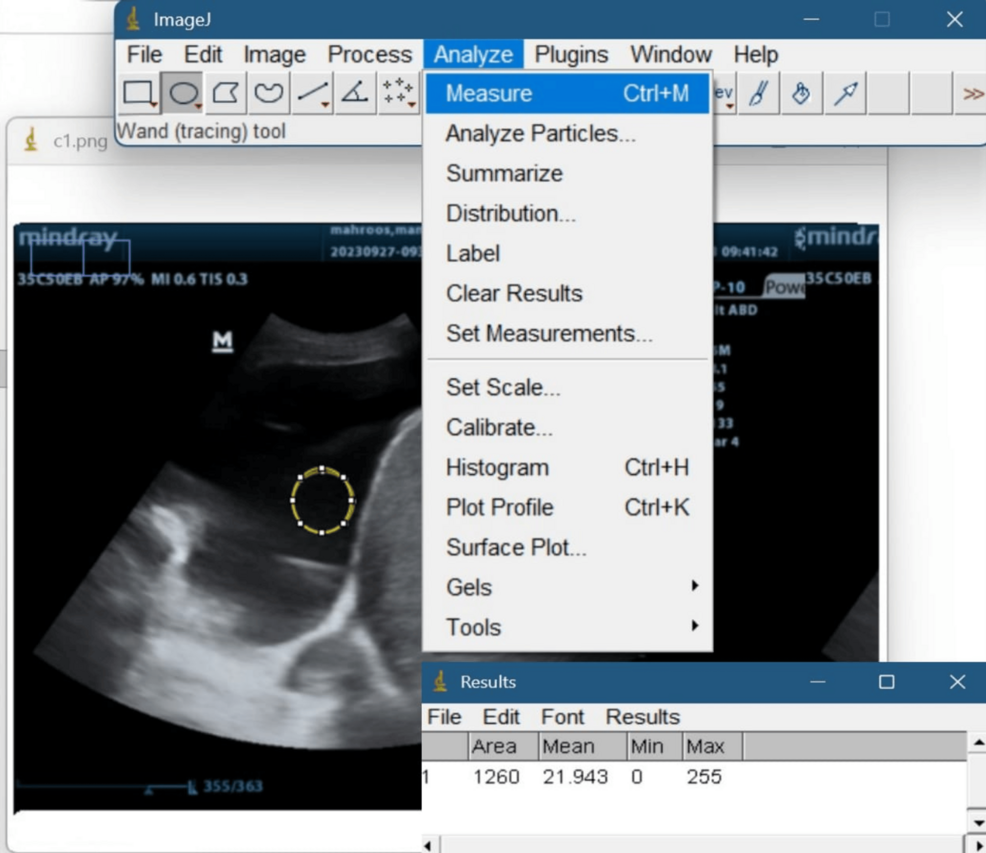Select the Color Picker eyedropper tool

pyautogui.click(x=845, y=94)
